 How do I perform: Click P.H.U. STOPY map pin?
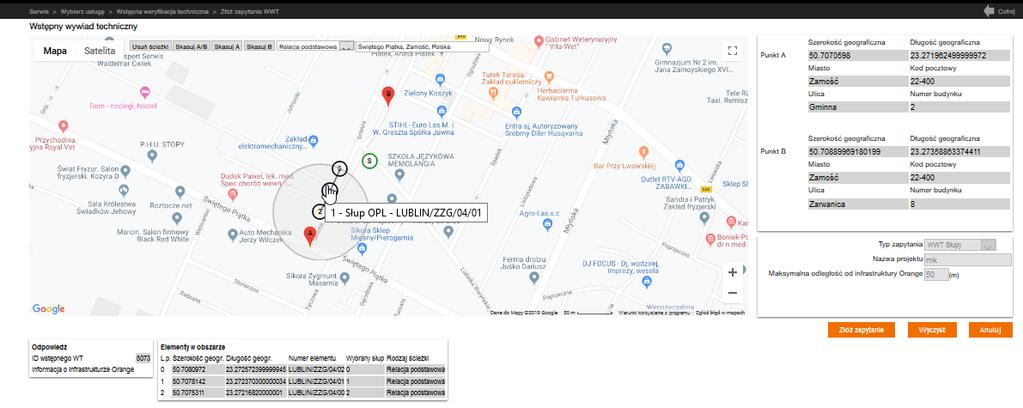[x=152, y=155]
